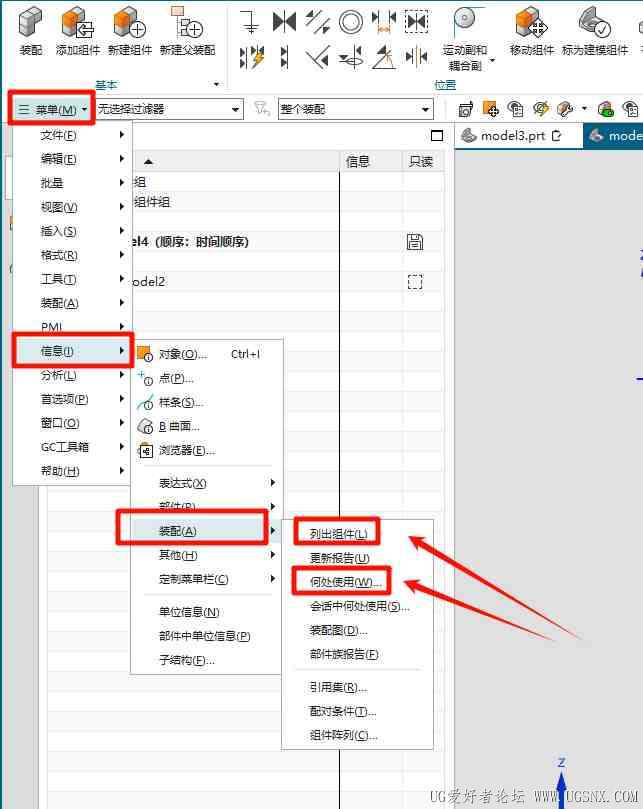This screenshot has width=643, height=809.
Task: Open the 工具(T) menu item
Action: pyautogui.click(x=72, y=279)
